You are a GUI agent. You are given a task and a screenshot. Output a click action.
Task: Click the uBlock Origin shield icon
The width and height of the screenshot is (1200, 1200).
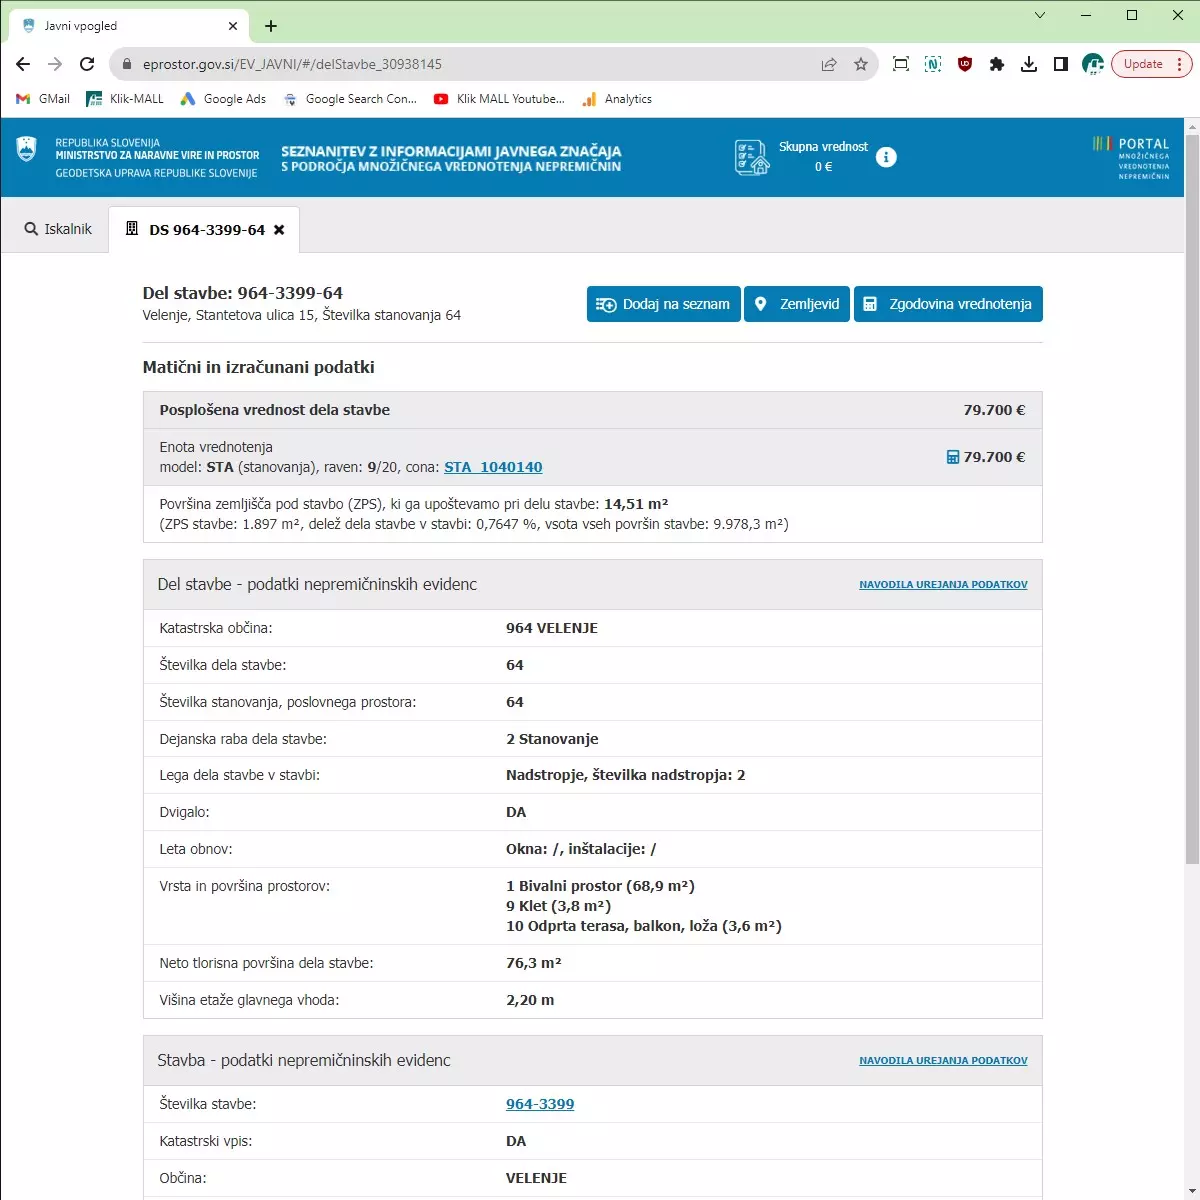pyautogui.click(x=965, y=64)
